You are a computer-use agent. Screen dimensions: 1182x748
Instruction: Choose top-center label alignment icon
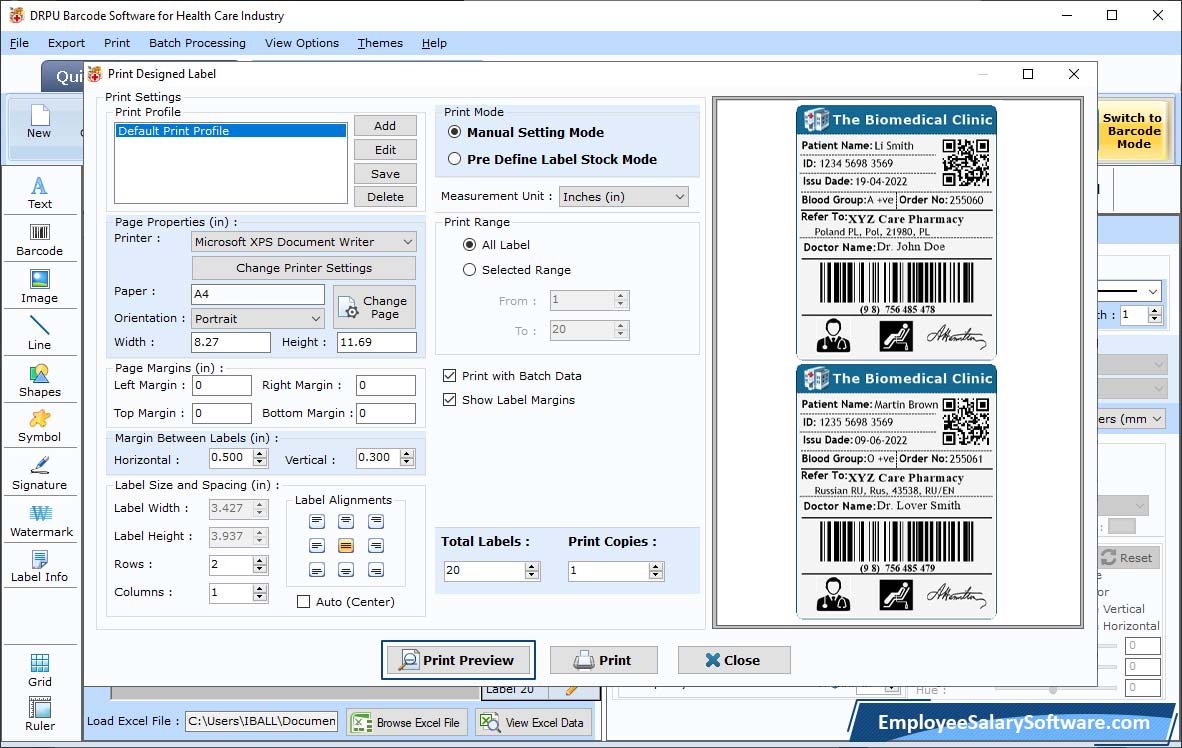(x=346, y=521)
